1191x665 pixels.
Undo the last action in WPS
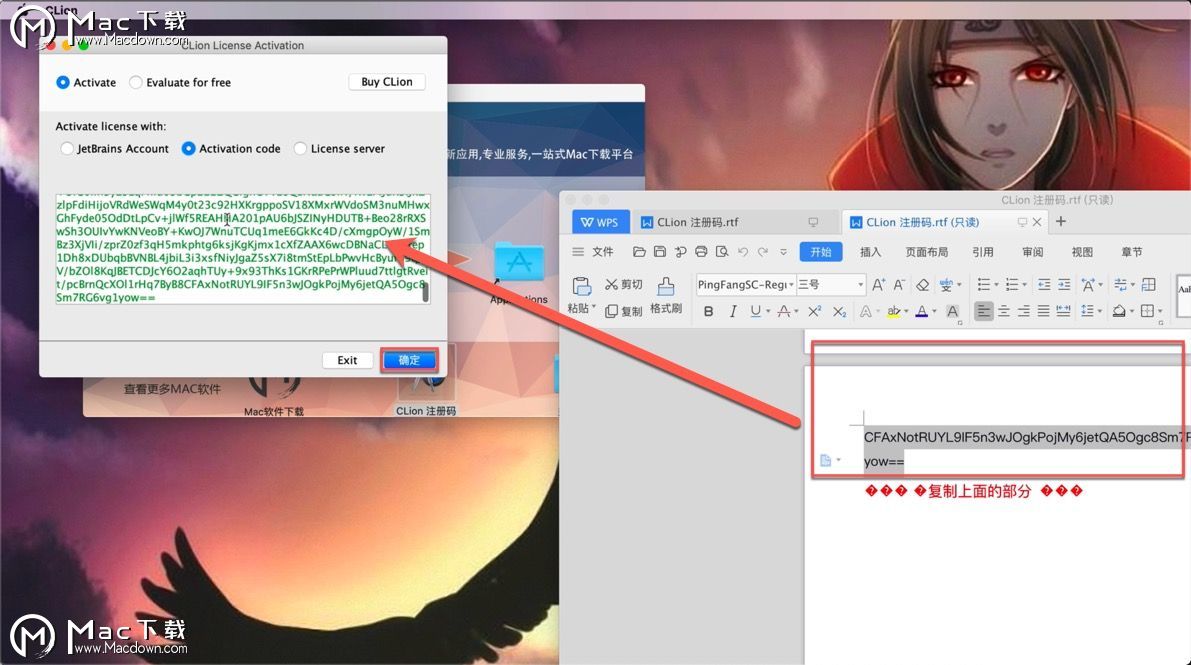pyautogui.click(x=743, y=252)
